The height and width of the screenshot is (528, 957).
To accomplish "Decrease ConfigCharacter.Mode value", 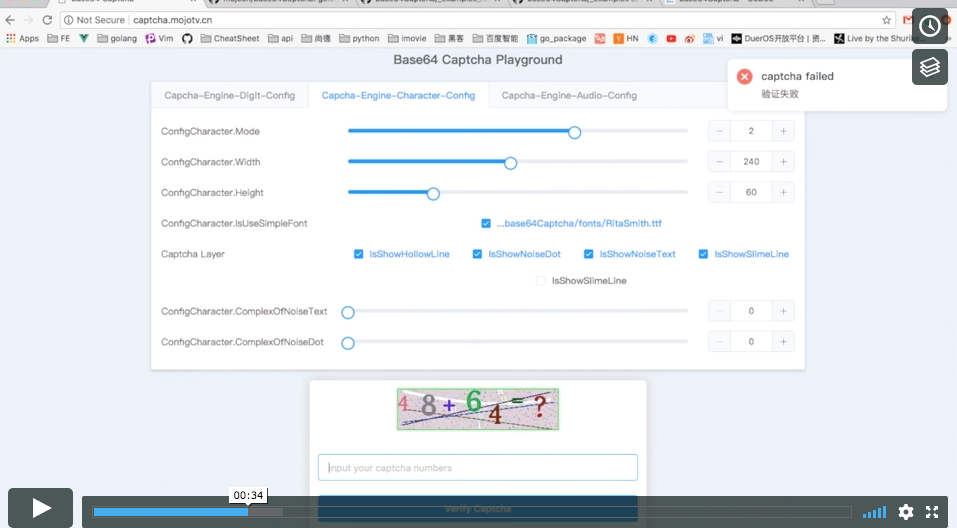I will (x=720, y=131).
